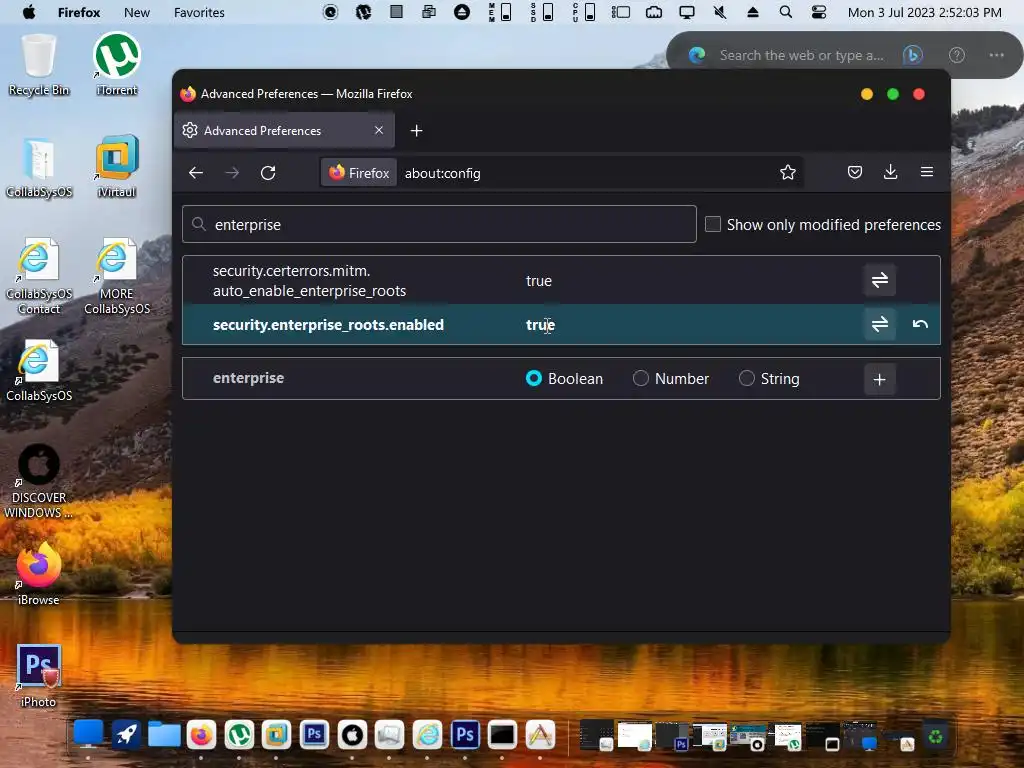Open the iVirtaul desktop shortcut
Screen dimensions: 1024x768
[x=117, y=167]
